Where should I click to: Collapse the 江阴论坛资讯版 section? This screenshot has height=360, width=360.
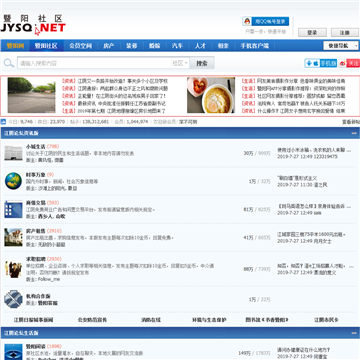pyautogui.click(x=354, y=133)
